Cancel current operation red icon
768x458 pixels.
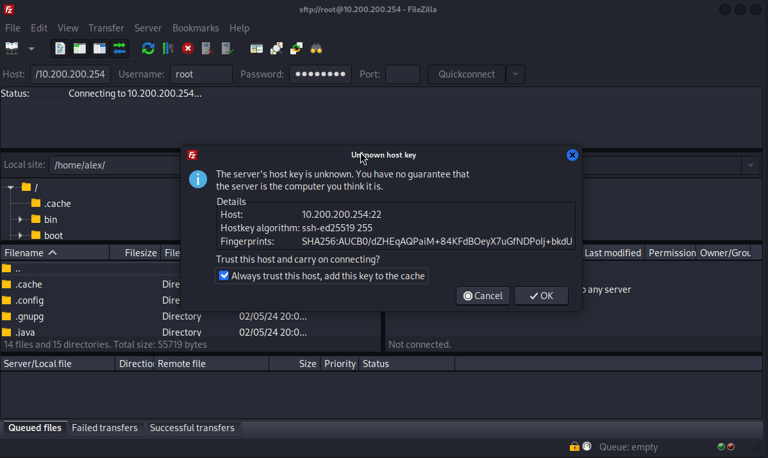(x=188, y=48)
